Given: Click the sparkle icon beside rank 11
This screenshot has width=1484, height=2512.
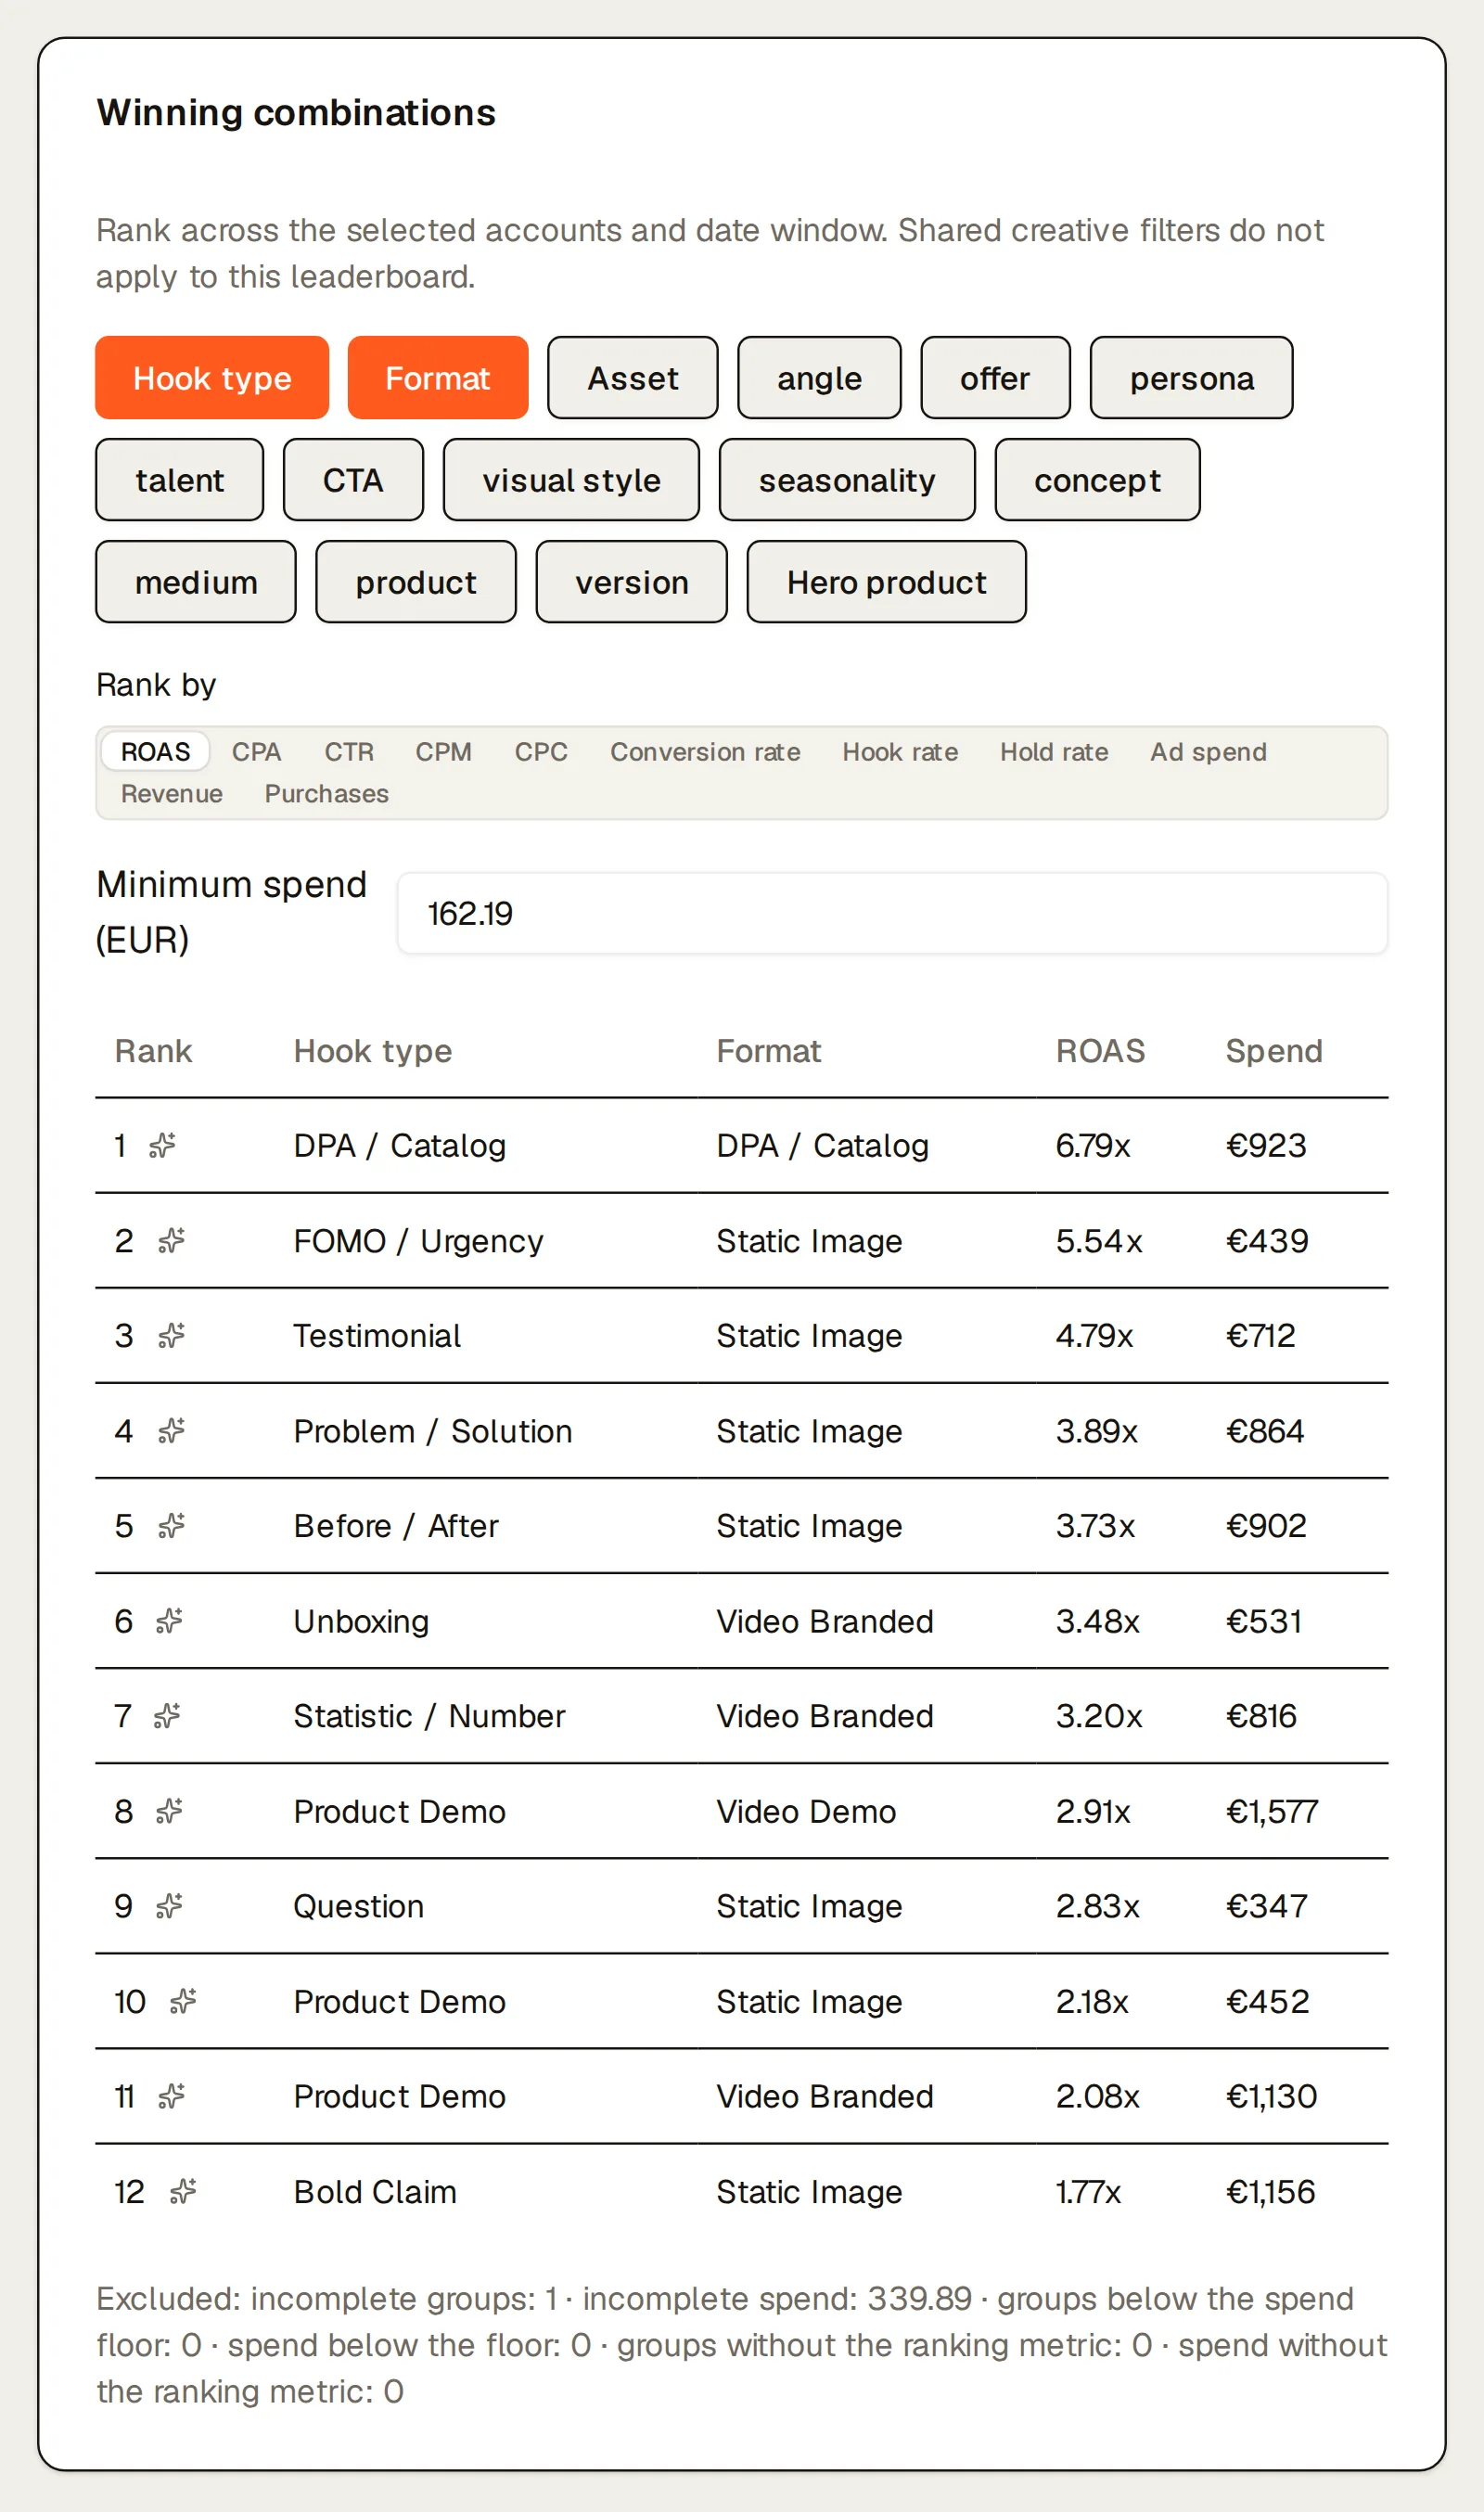Looking at the screenshot, I should (172, 2096).
